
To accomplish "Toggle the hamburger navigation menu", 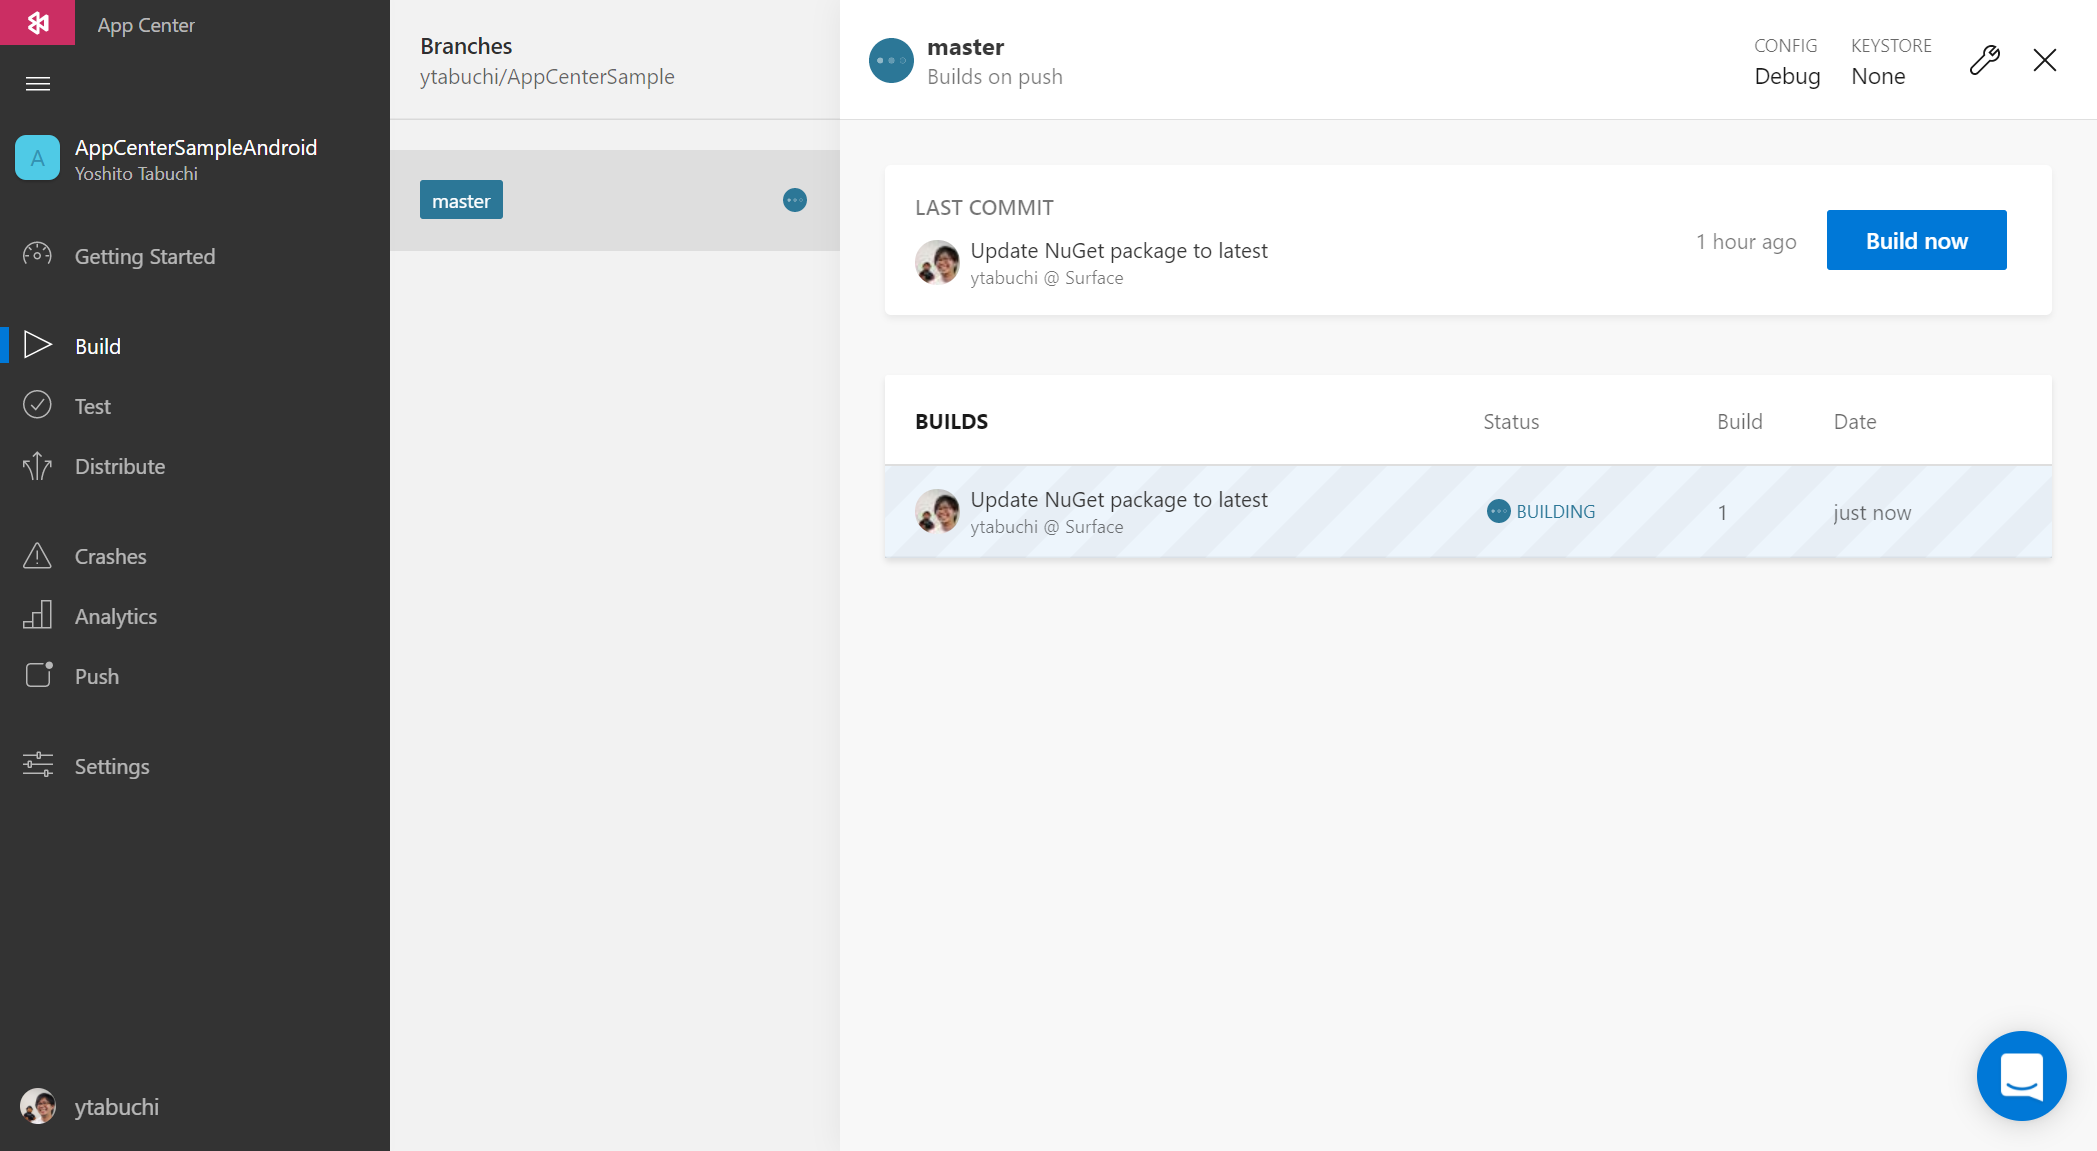I will click(38, 84).
